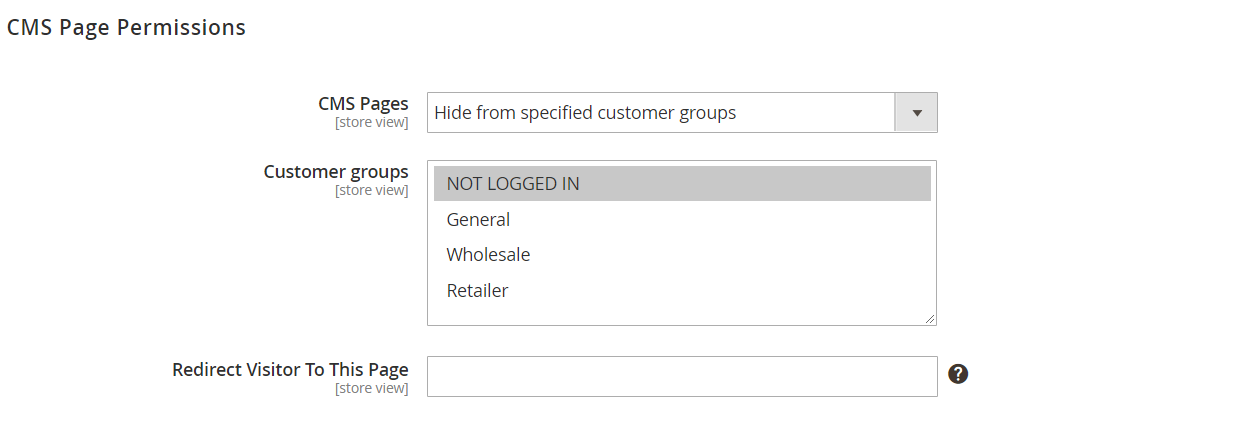Focus the Redirect Visitor To This Page field
Viewport: 1237px width, 429px height.
click(x=682, y=376)
